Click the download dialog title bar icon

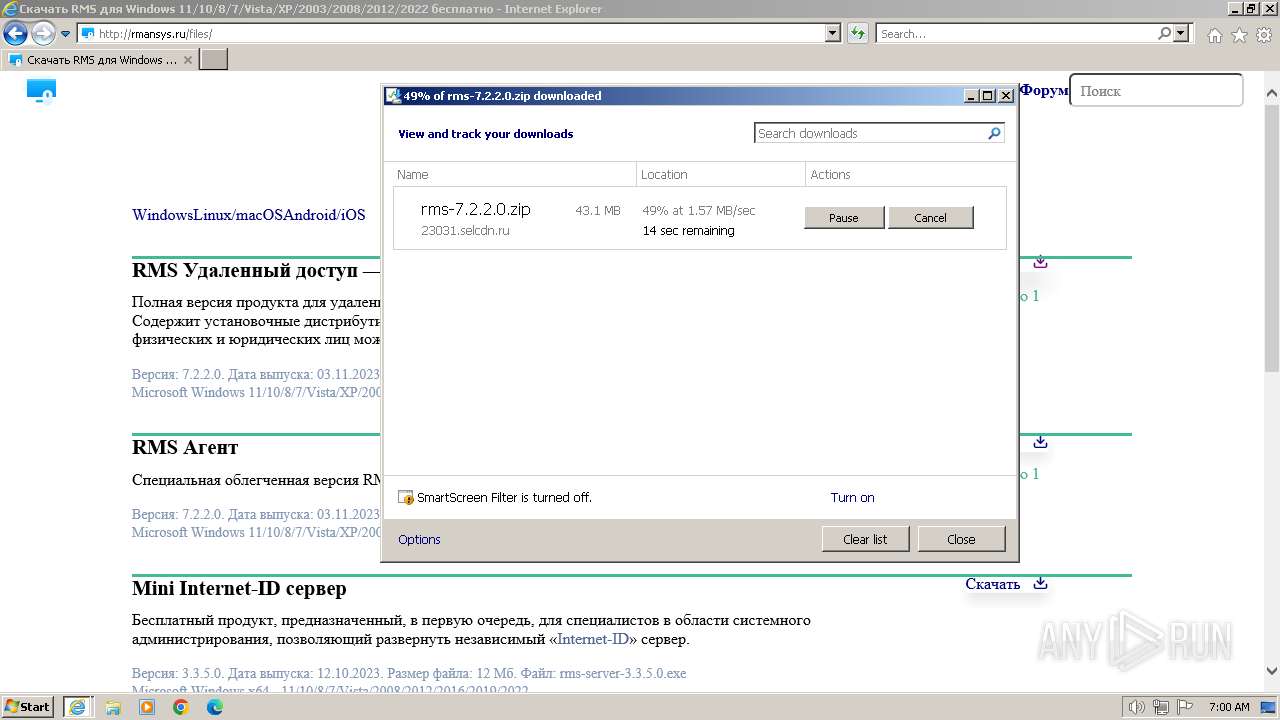coord(394,96)
